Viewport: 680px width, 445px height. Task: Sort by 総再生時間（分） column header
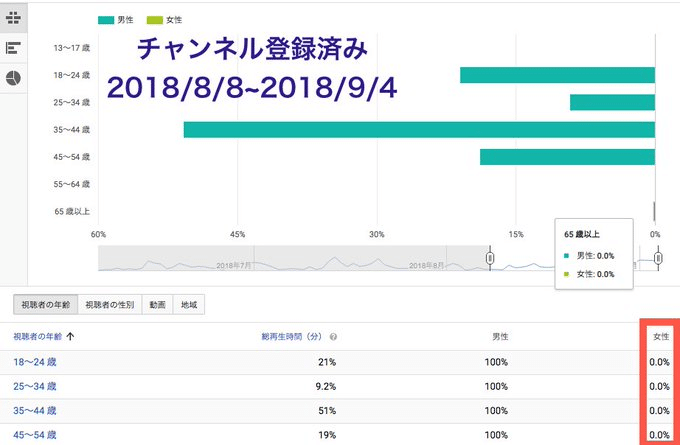(290, 338)
